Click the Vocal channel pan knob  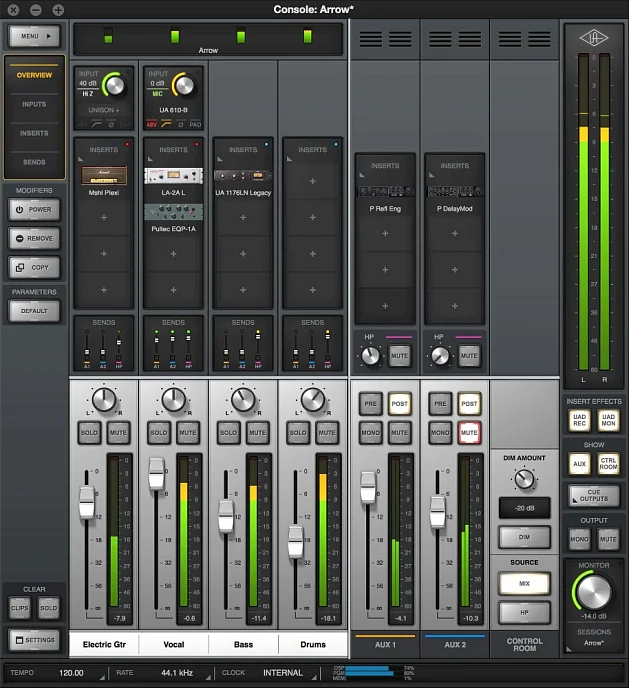[x=174, y=401]
